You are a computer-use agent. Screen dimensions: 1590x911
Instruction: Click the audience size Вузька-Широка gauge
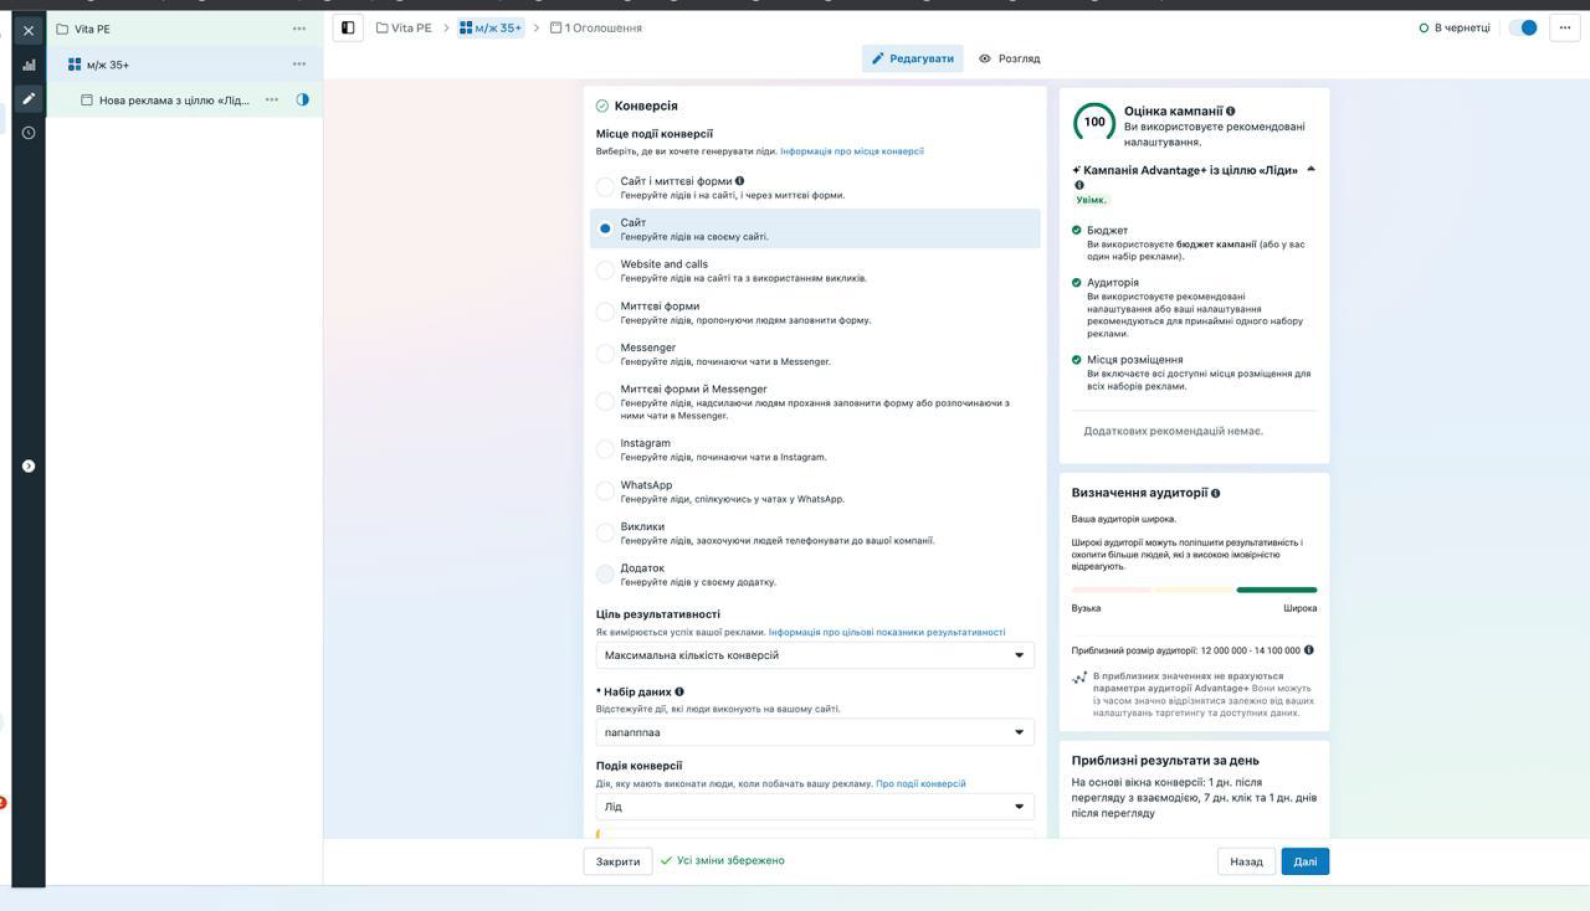1193,590
